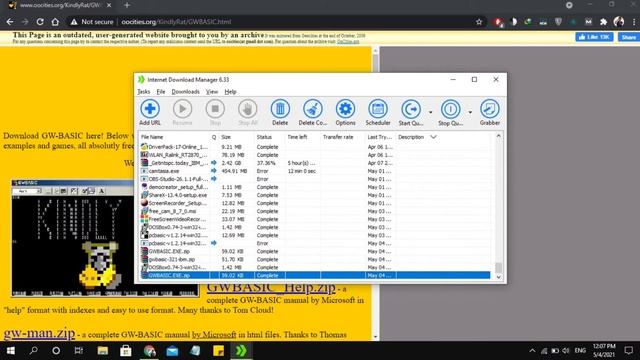Screen dimensions: 640x360
Task: Select the gwbasic-321-ibm.zip row
Action: 315,259
